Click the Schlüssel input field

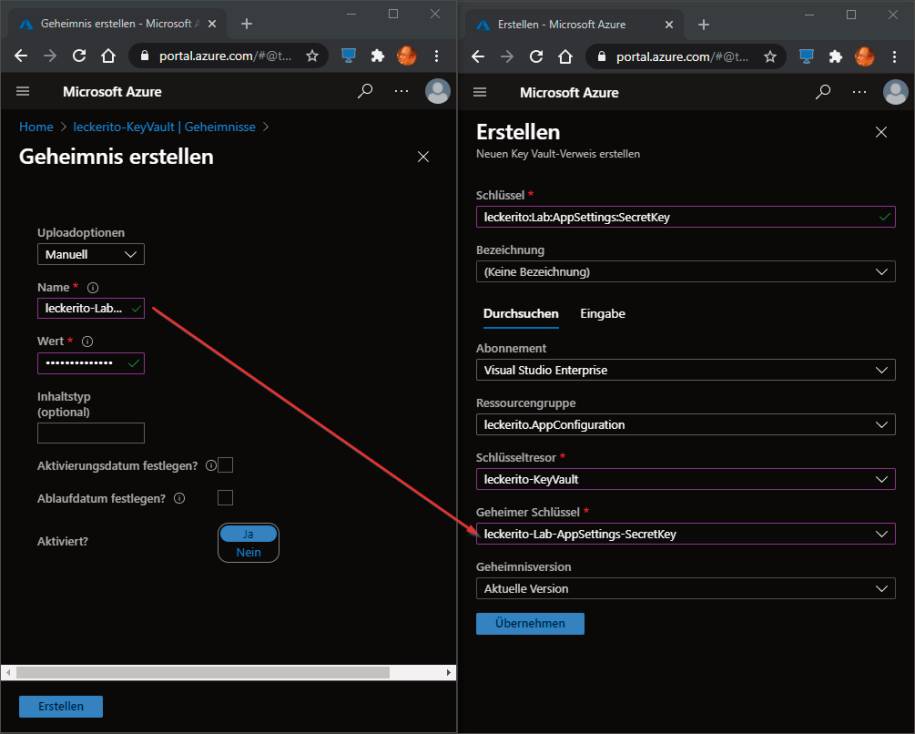click(686, 217)
